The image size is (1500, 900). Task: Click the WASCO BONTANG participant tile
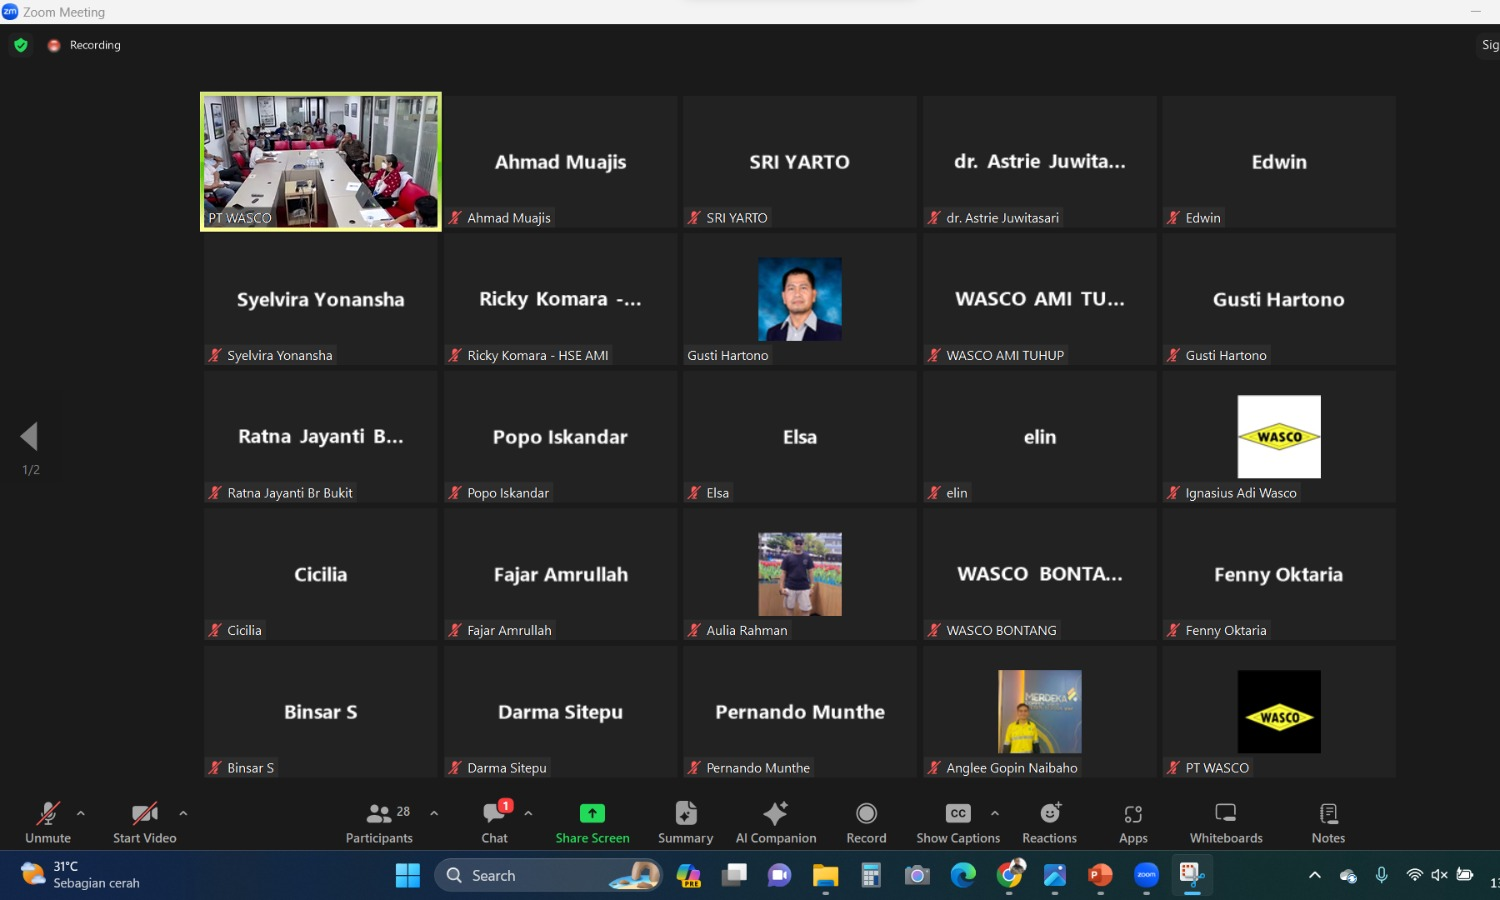coord(1040,574)
